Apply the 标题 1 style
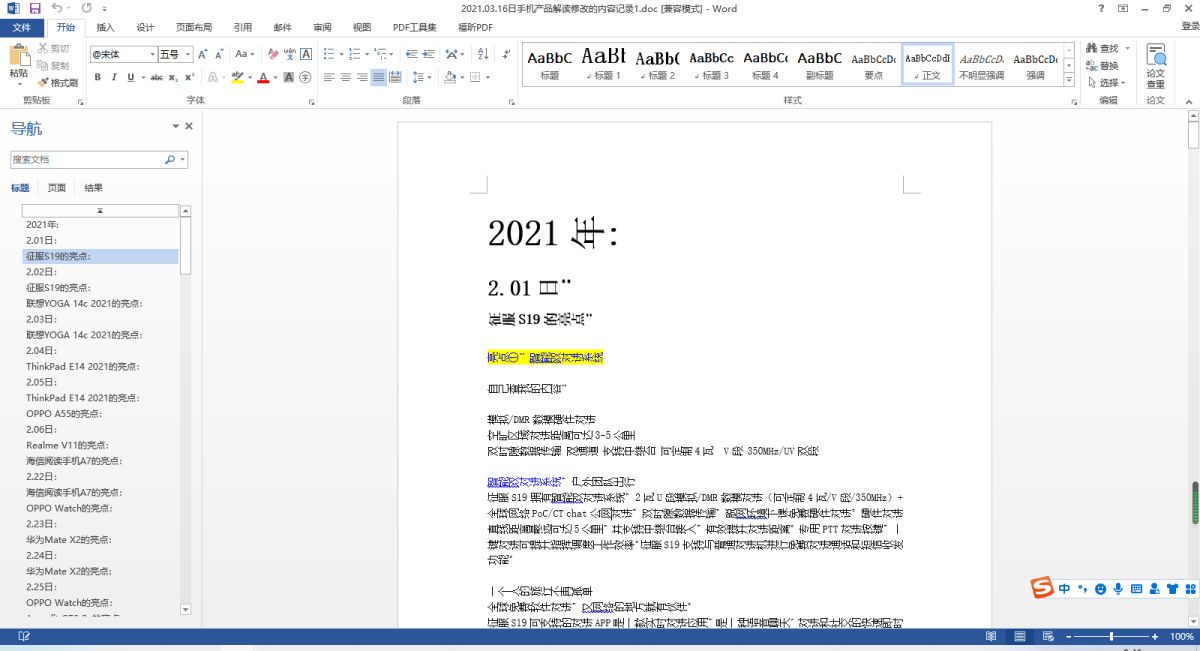Screen dimensions: 1200x651 point(604,65)
